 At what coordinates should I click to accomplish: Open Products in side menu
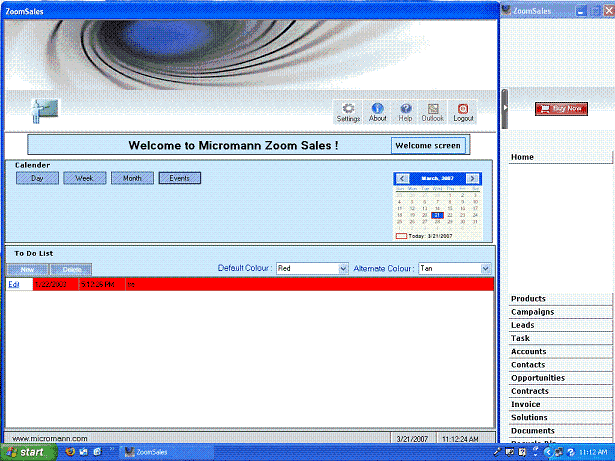(560, 299)
